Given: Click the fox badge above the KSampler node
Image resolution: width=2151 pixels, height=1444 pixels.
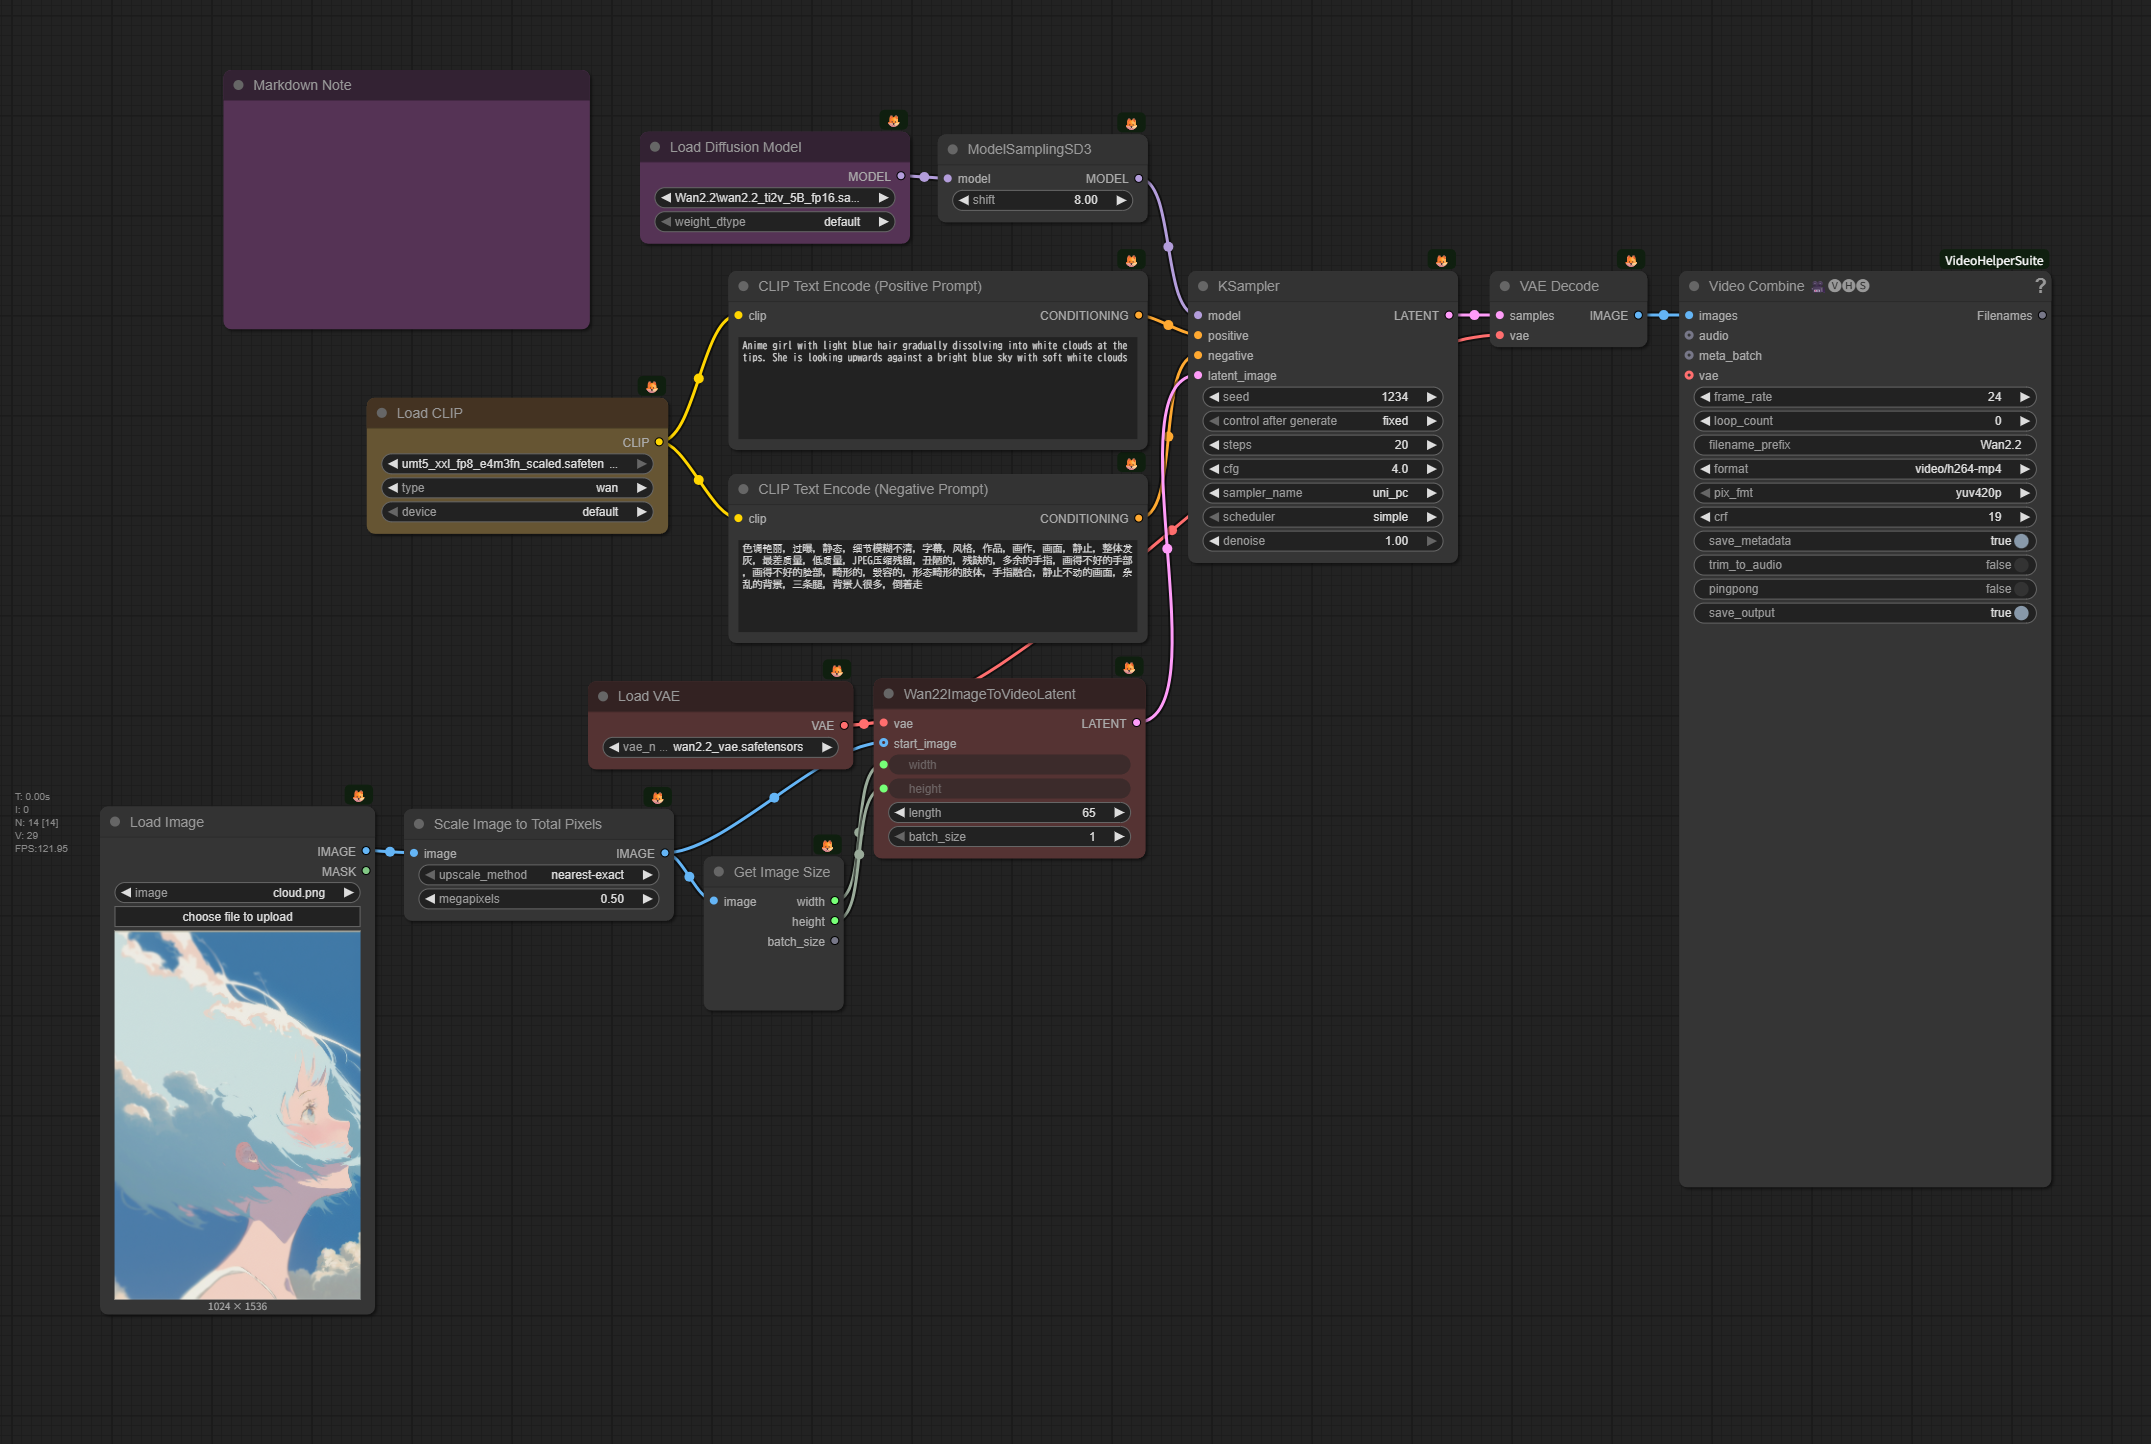Looking at the screenshot, I should (x=1441, y=261).
